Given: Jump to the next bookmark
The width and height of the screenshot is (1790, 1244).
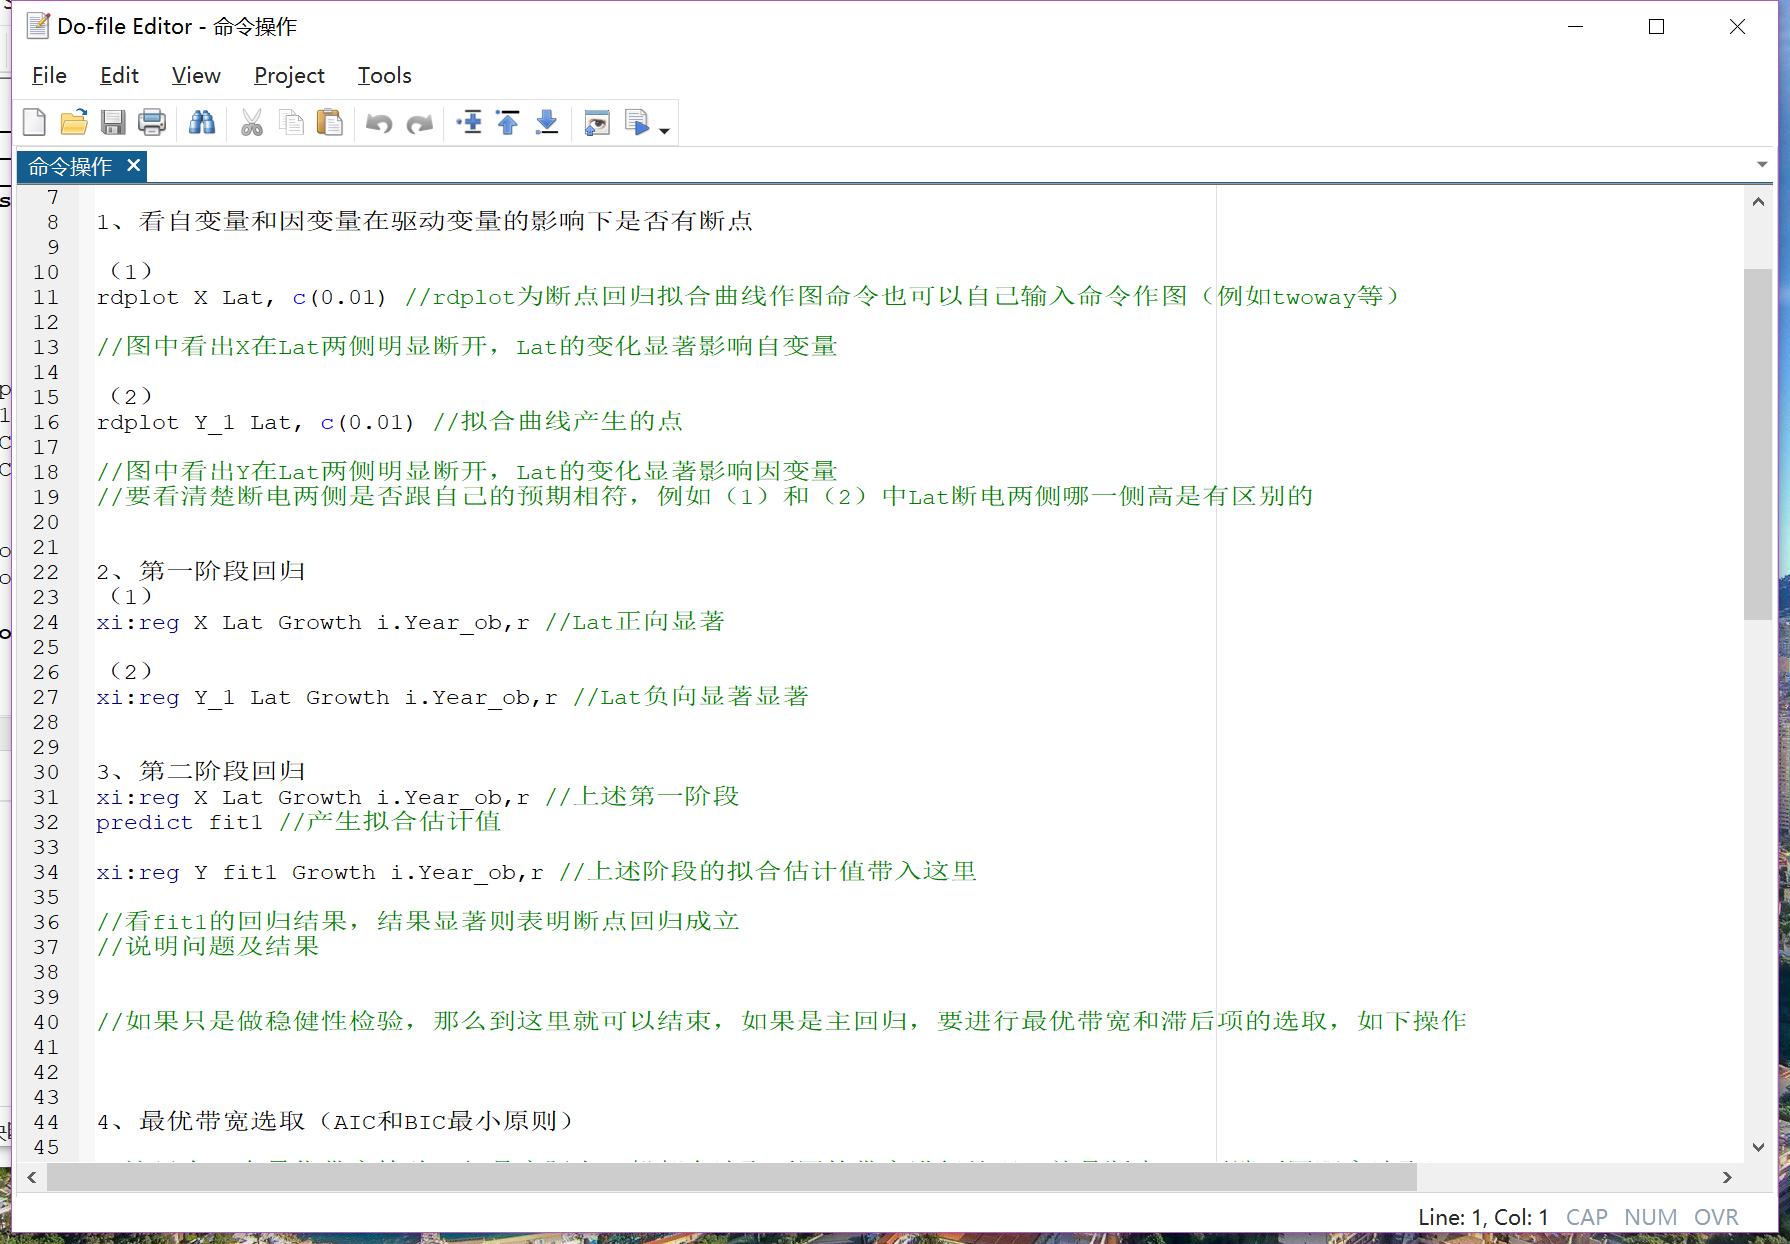Looking at the screenshot, I should [547, 122].
